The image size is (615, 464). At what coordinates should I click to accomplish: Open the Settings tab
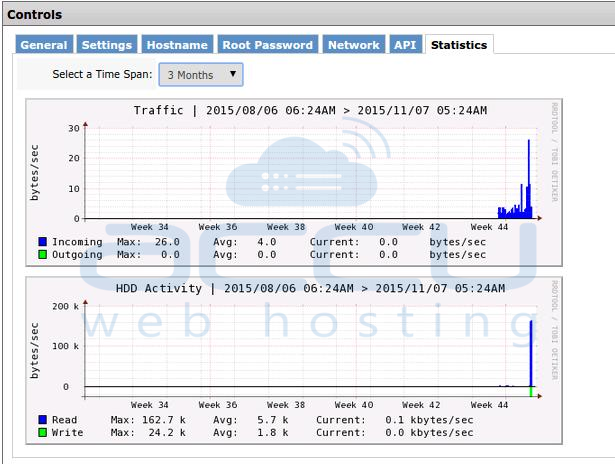click(107, 45)
